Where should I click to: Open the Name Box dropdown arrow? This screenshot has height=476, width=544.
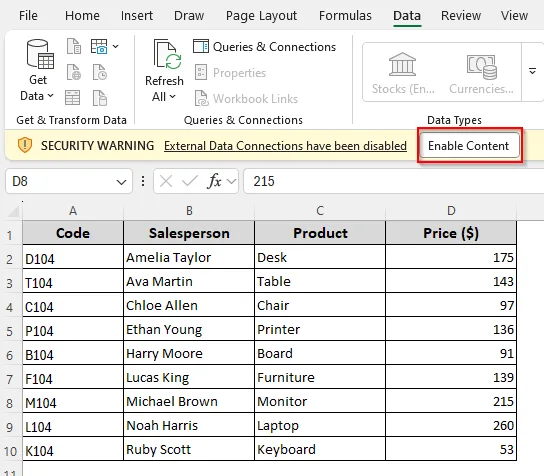(121, 182)
